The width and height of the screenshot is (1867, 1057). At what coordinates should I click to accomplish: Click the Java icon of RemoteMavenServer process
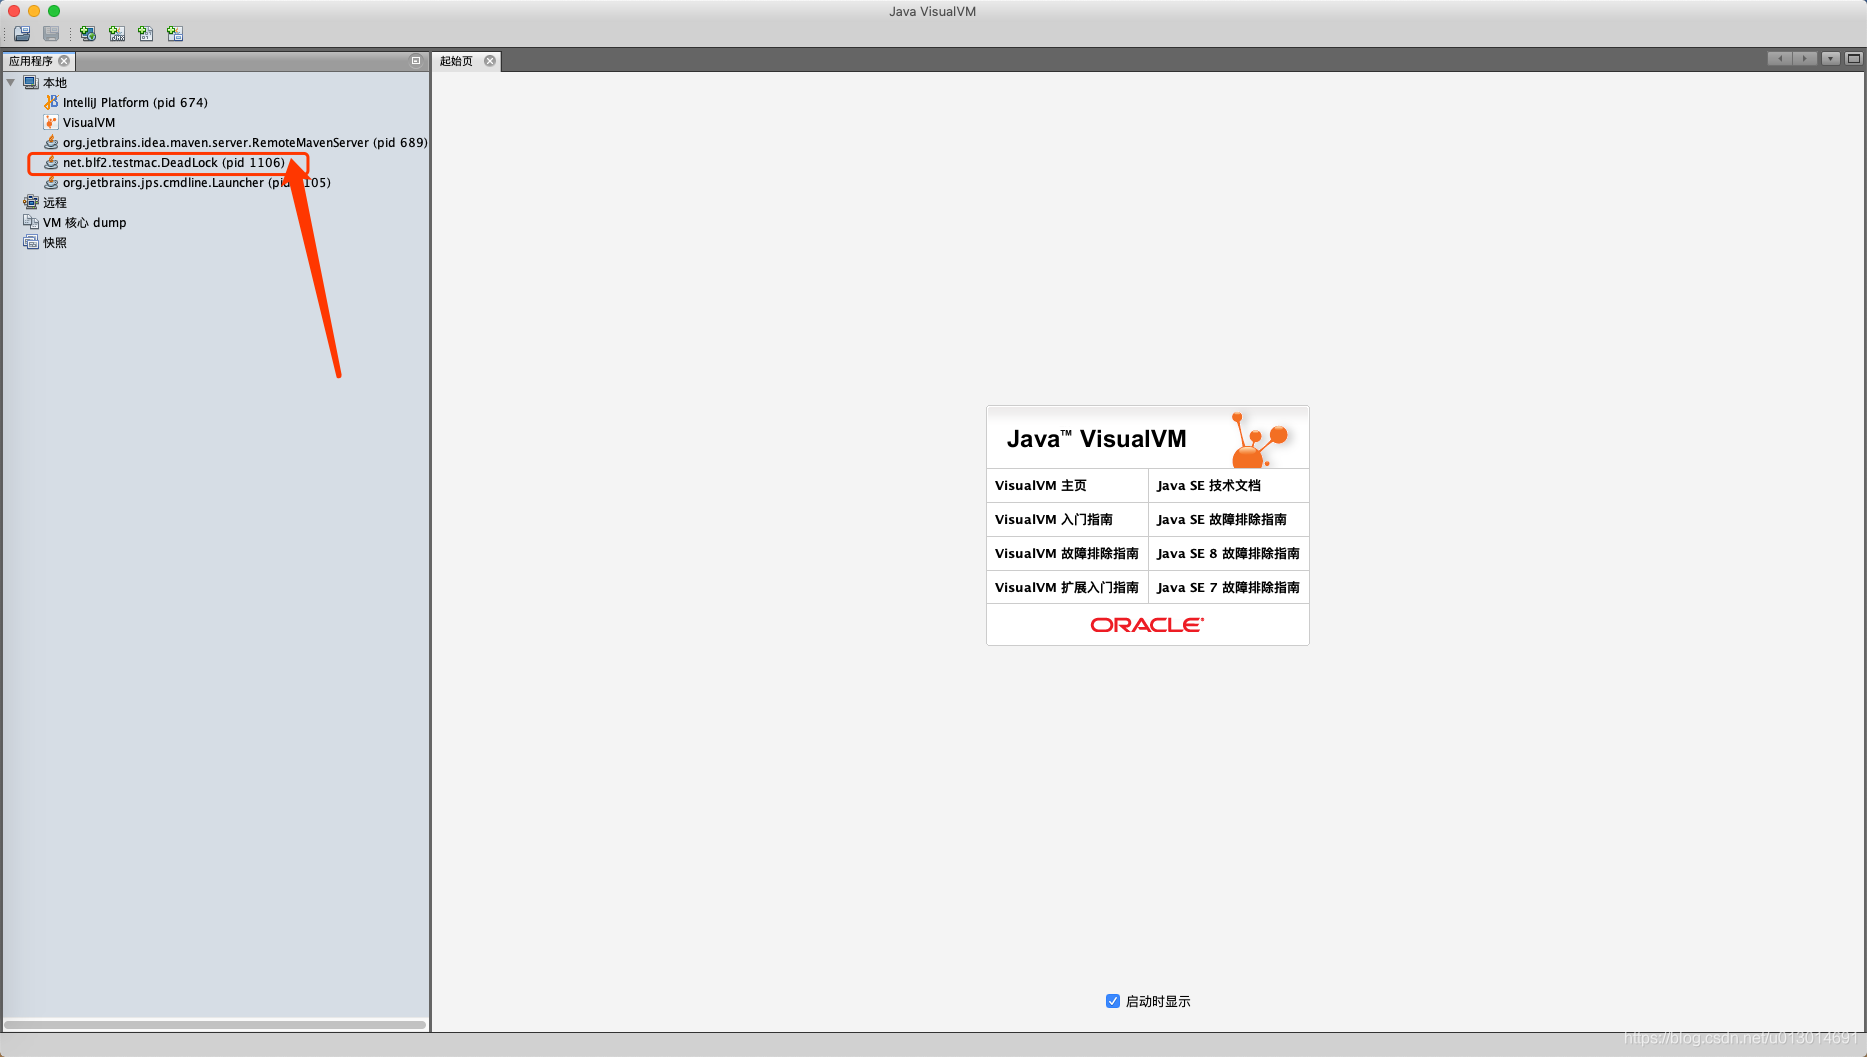click(51, 142)
